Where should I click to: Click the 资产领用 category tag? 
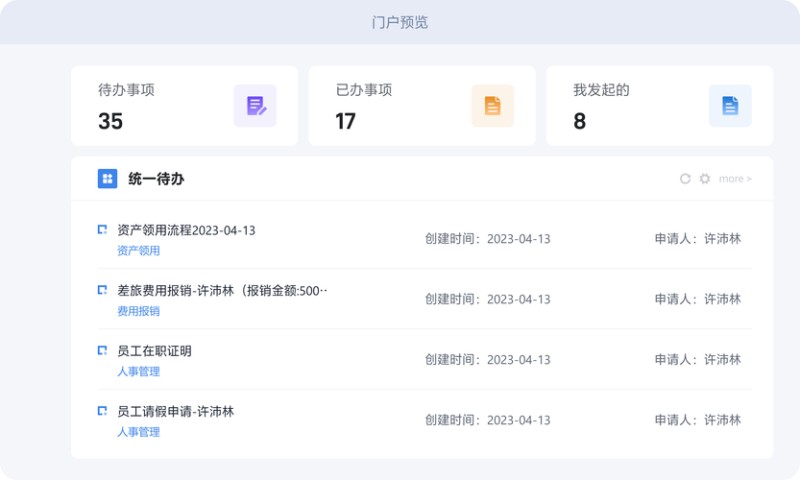click(x=138, y=250)
